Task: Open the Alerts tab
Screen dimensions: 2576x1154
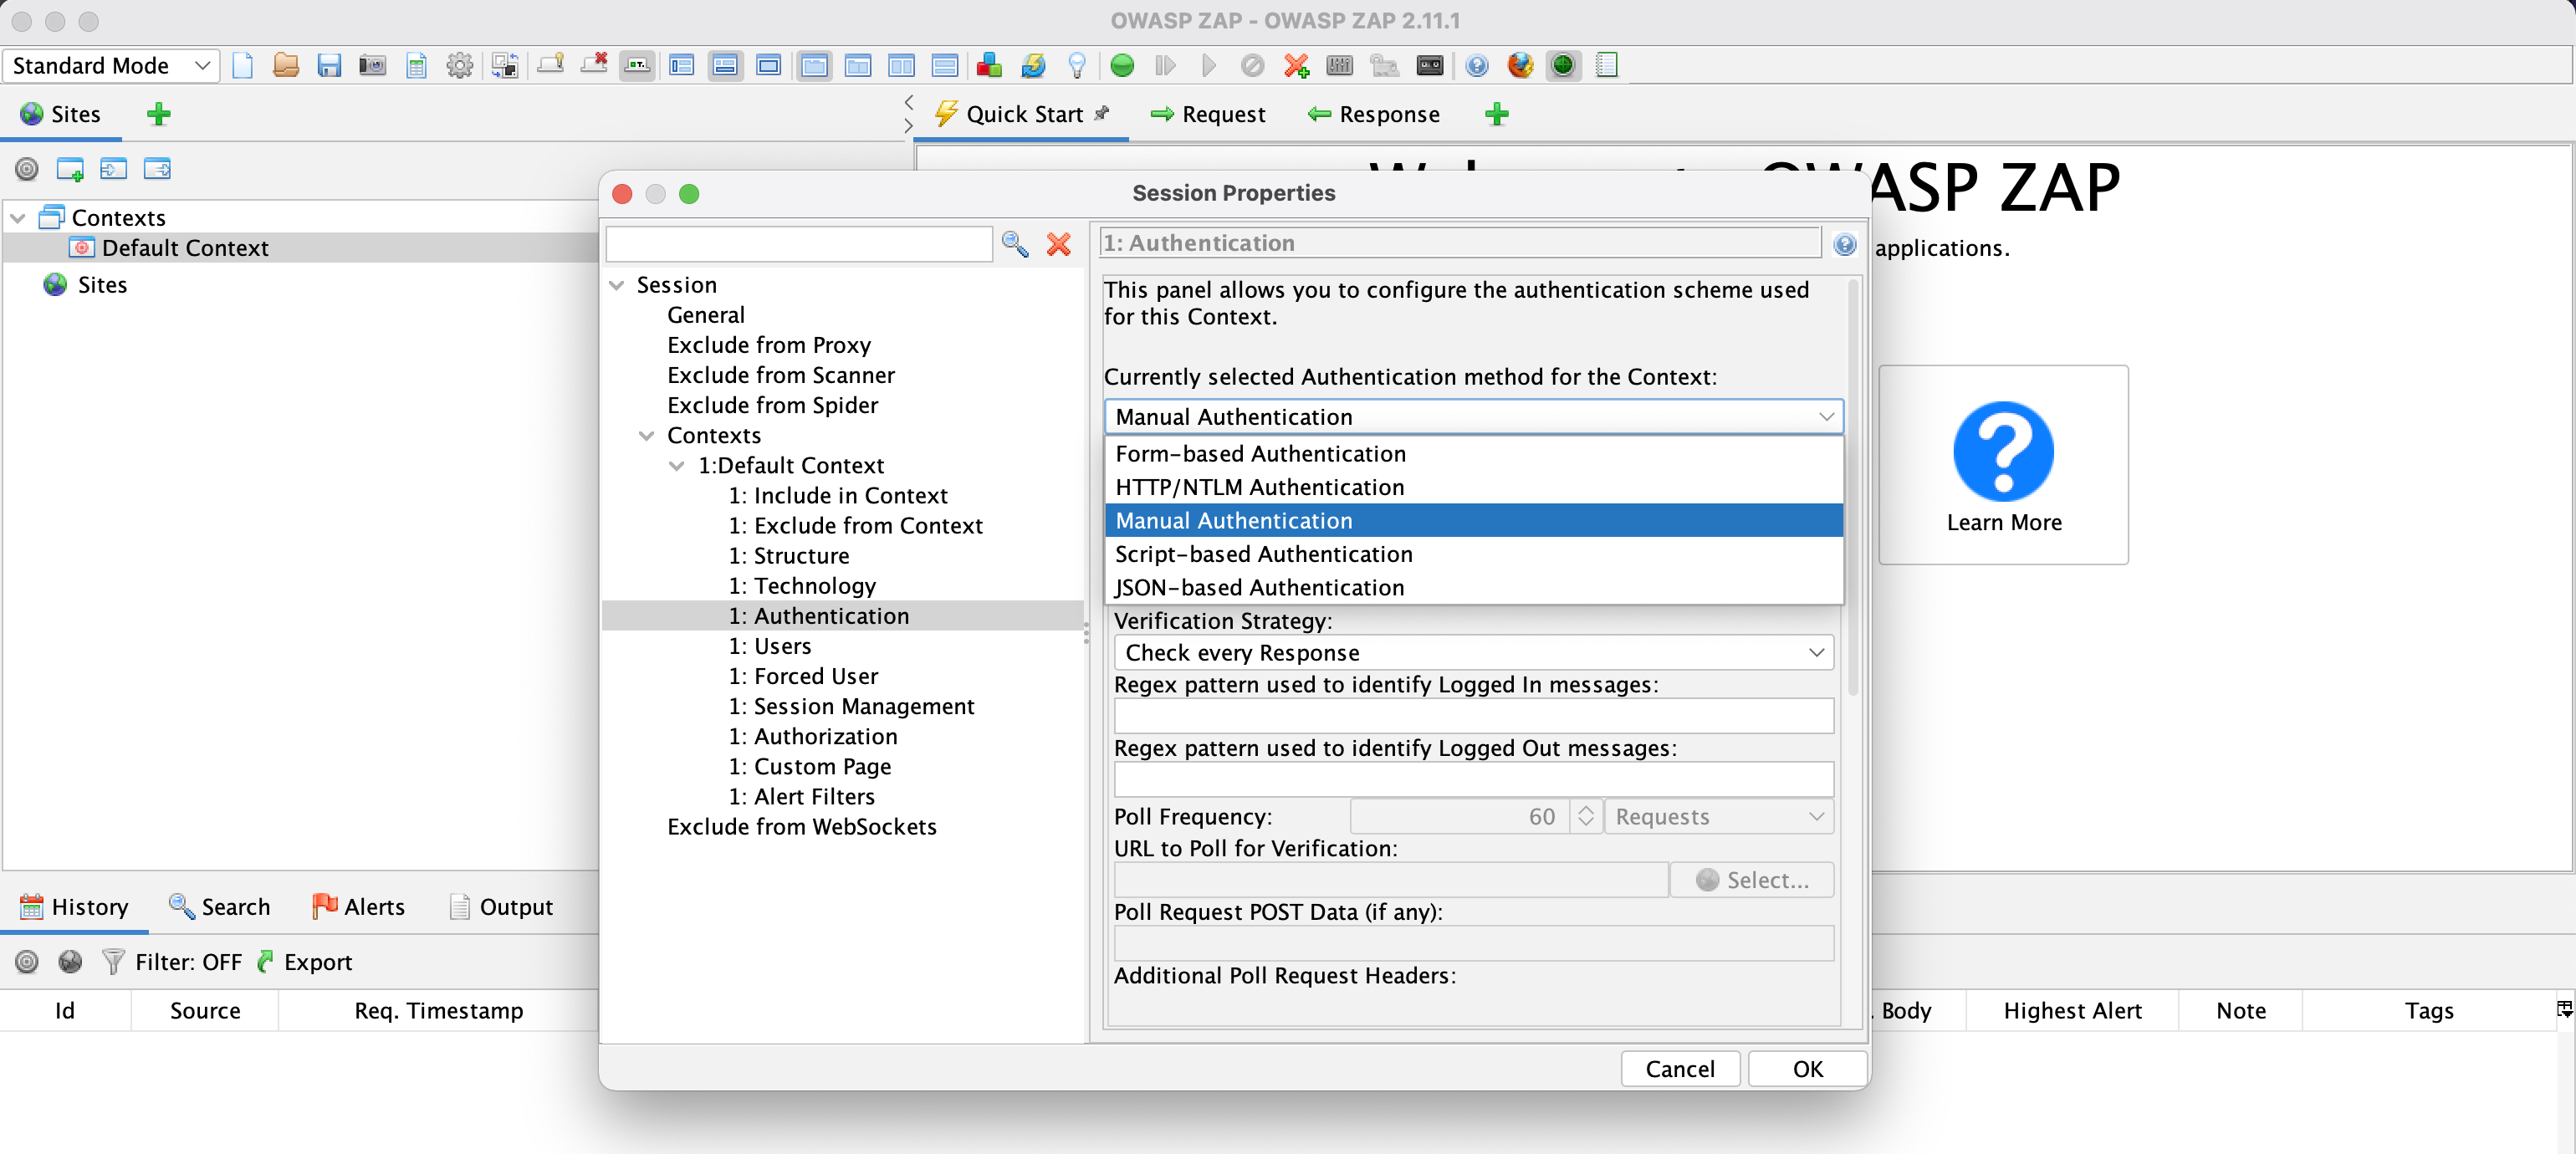Action: [x=358, y=907]
